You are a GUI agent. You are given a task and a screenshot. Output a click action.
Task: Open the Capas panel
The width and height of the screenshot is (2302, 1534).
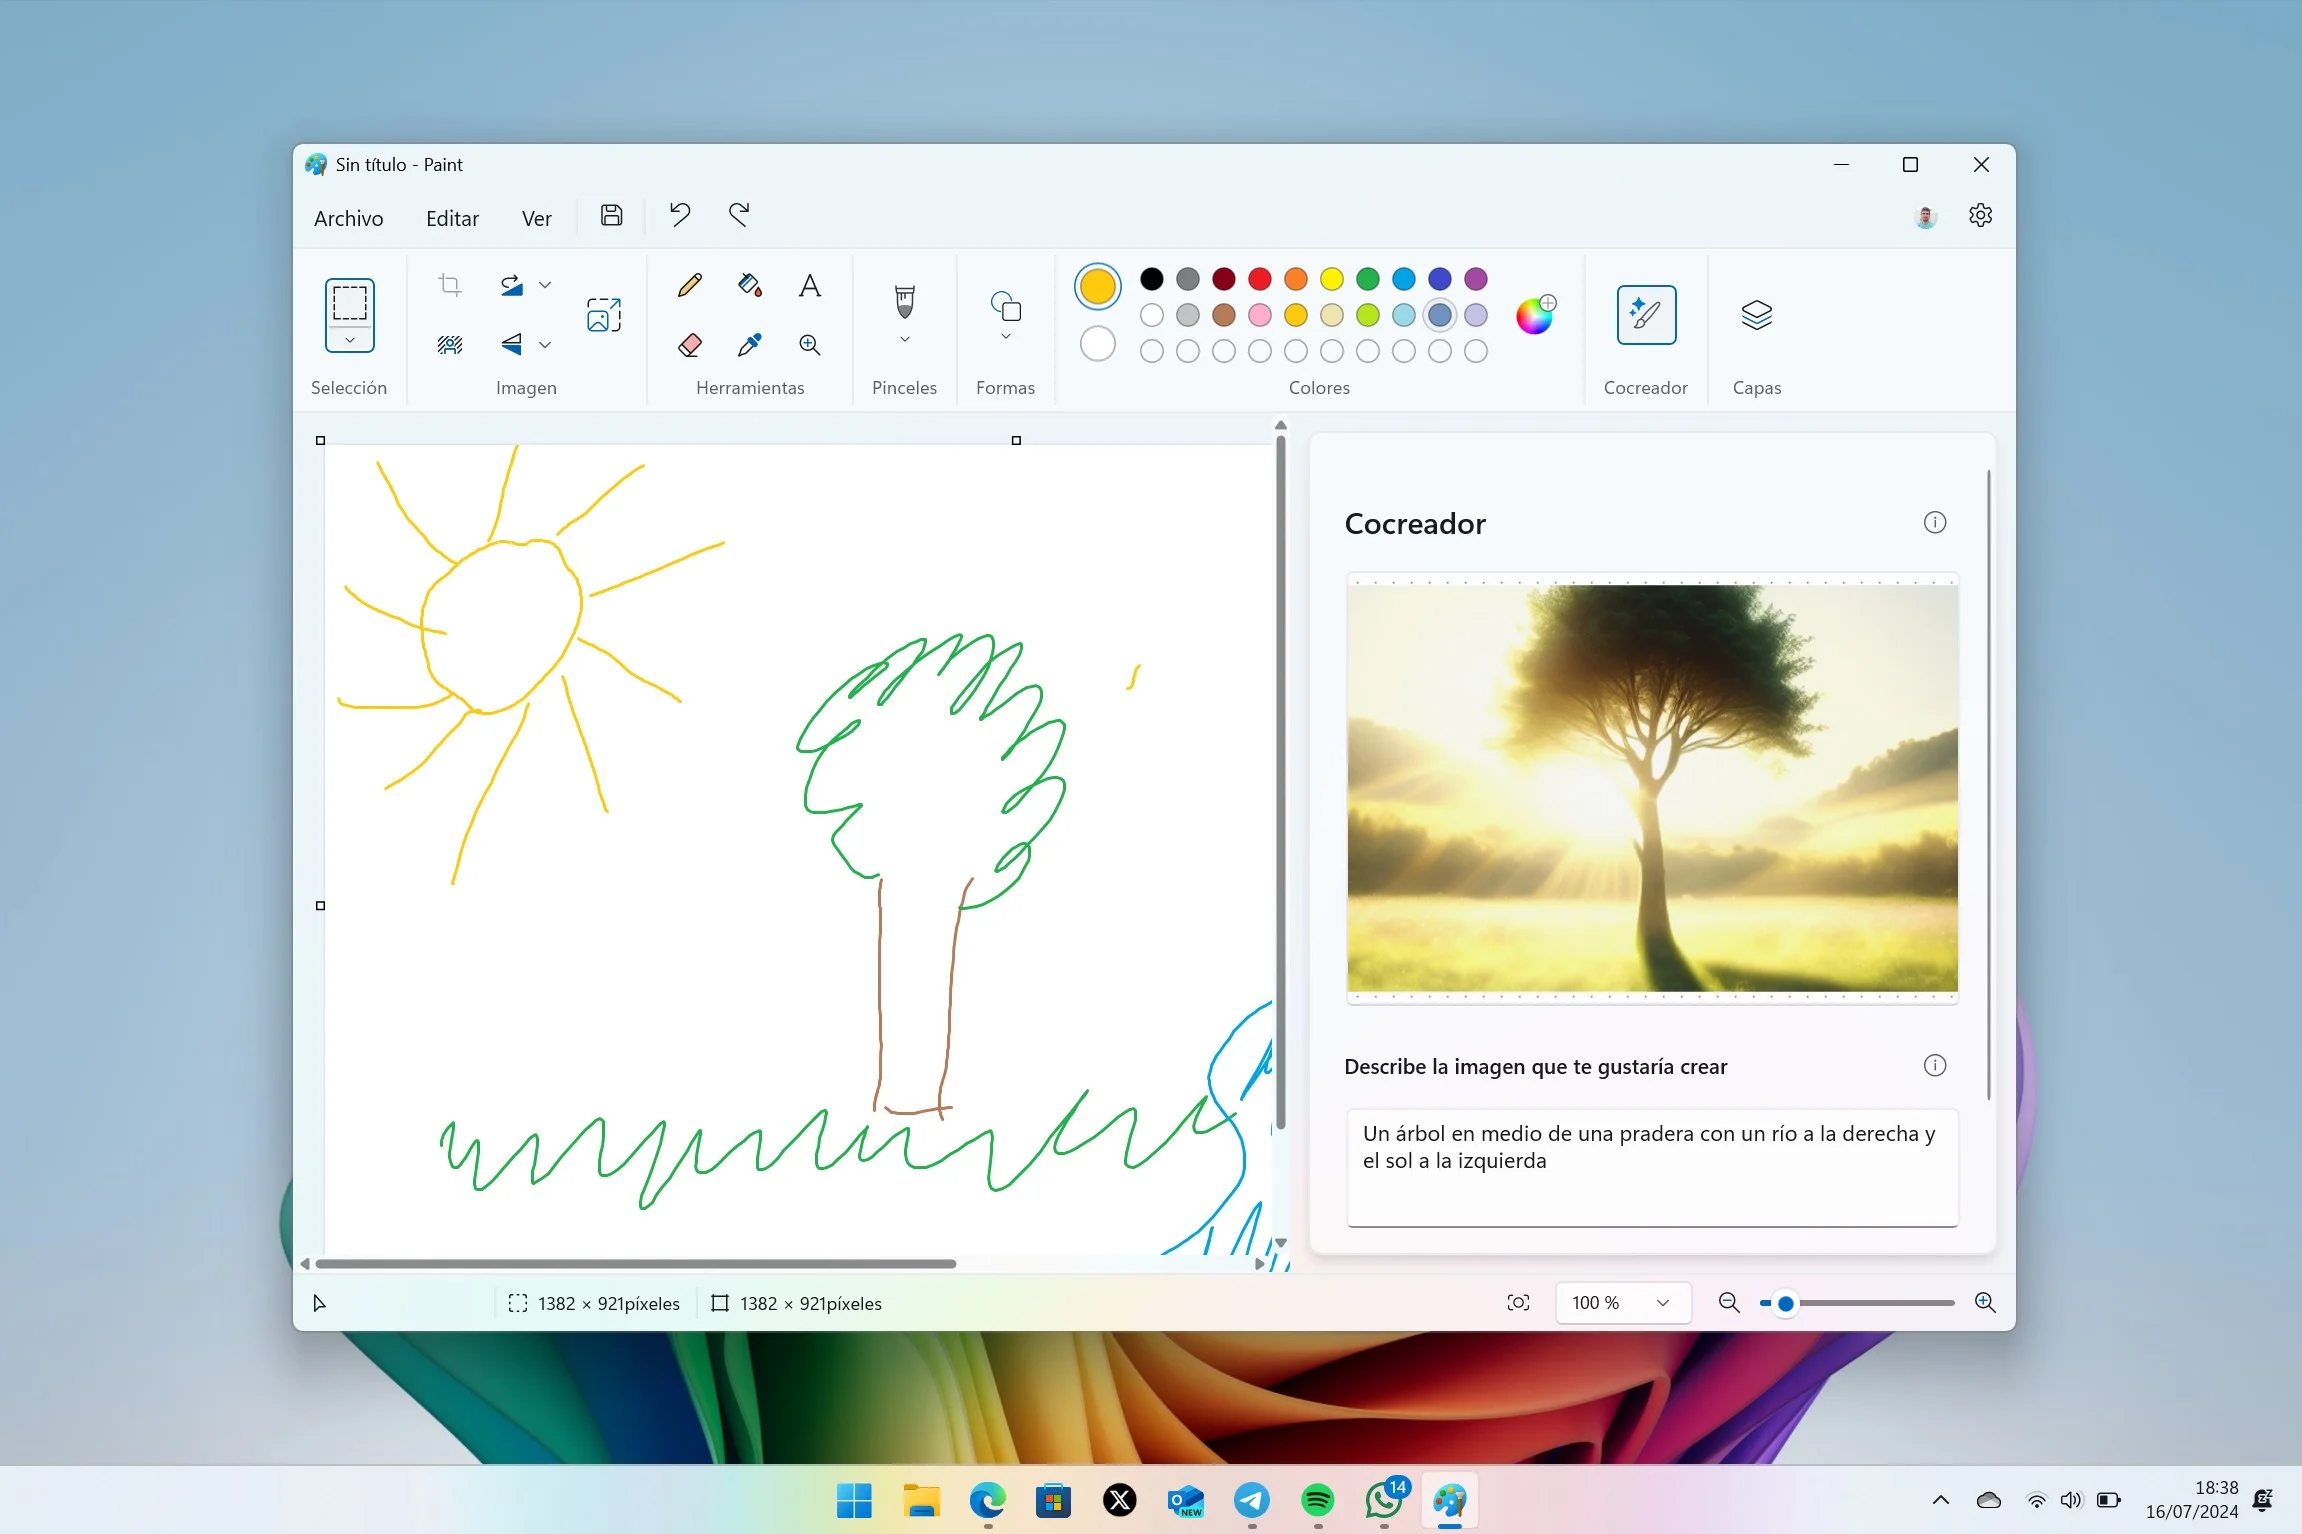pos(1757,315)
